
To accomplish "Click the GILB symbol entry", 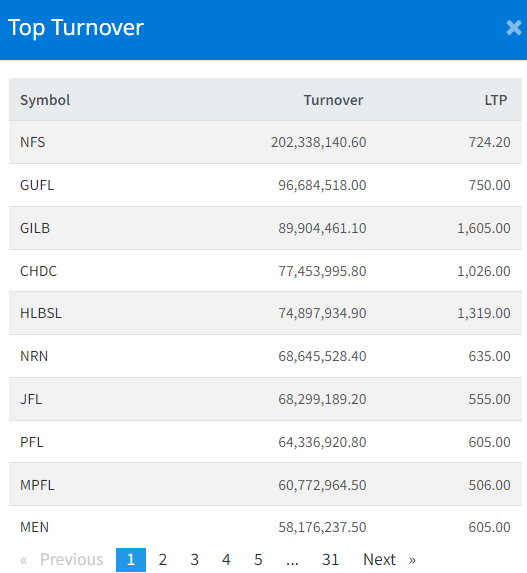I will point(35,228).
